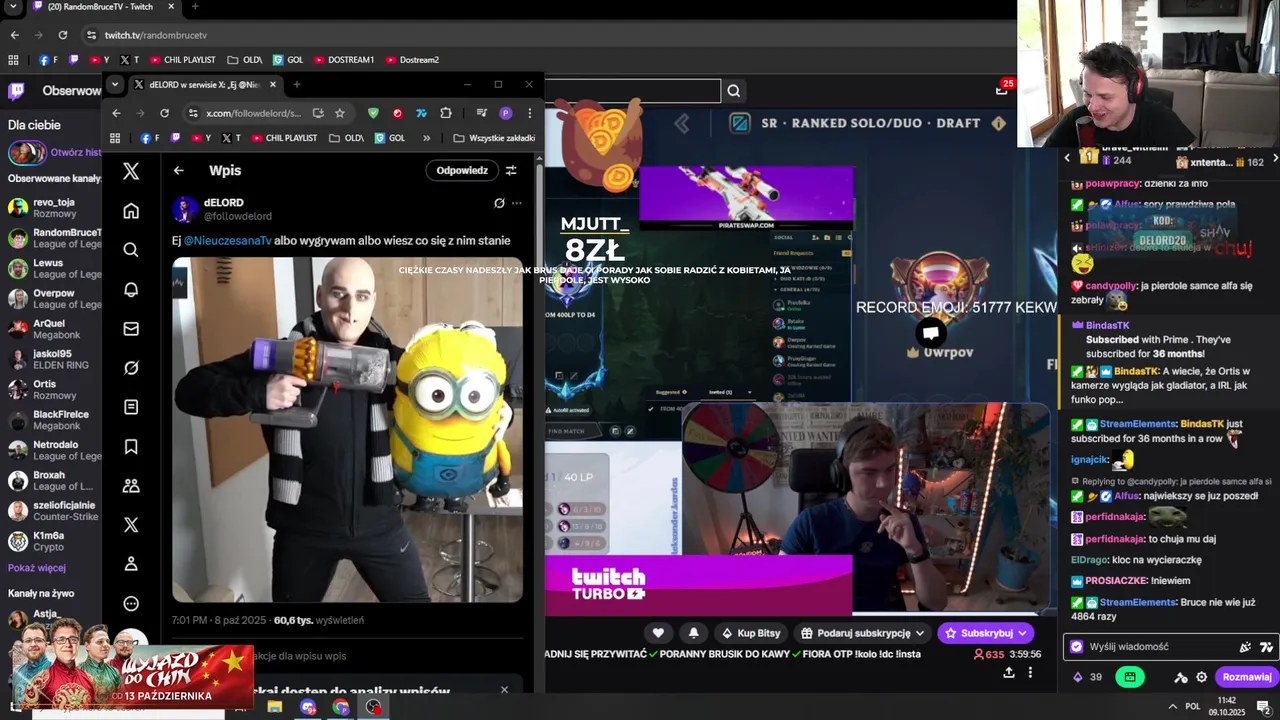Open notifications bell in X sidebar
1280x720 pixels.
tap(131, 289)
